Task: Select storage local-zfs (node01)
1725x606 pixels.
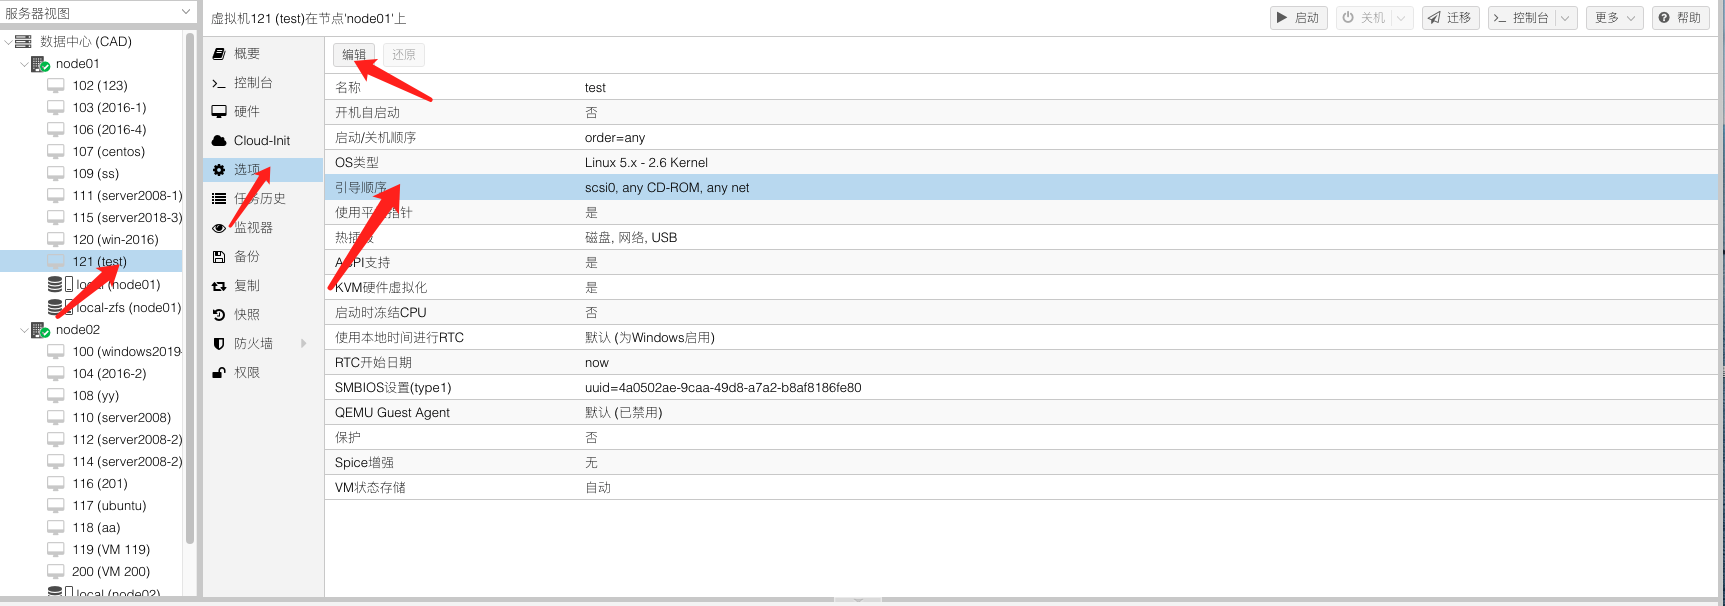Action: pyautogui.click(x=128, y=308)
